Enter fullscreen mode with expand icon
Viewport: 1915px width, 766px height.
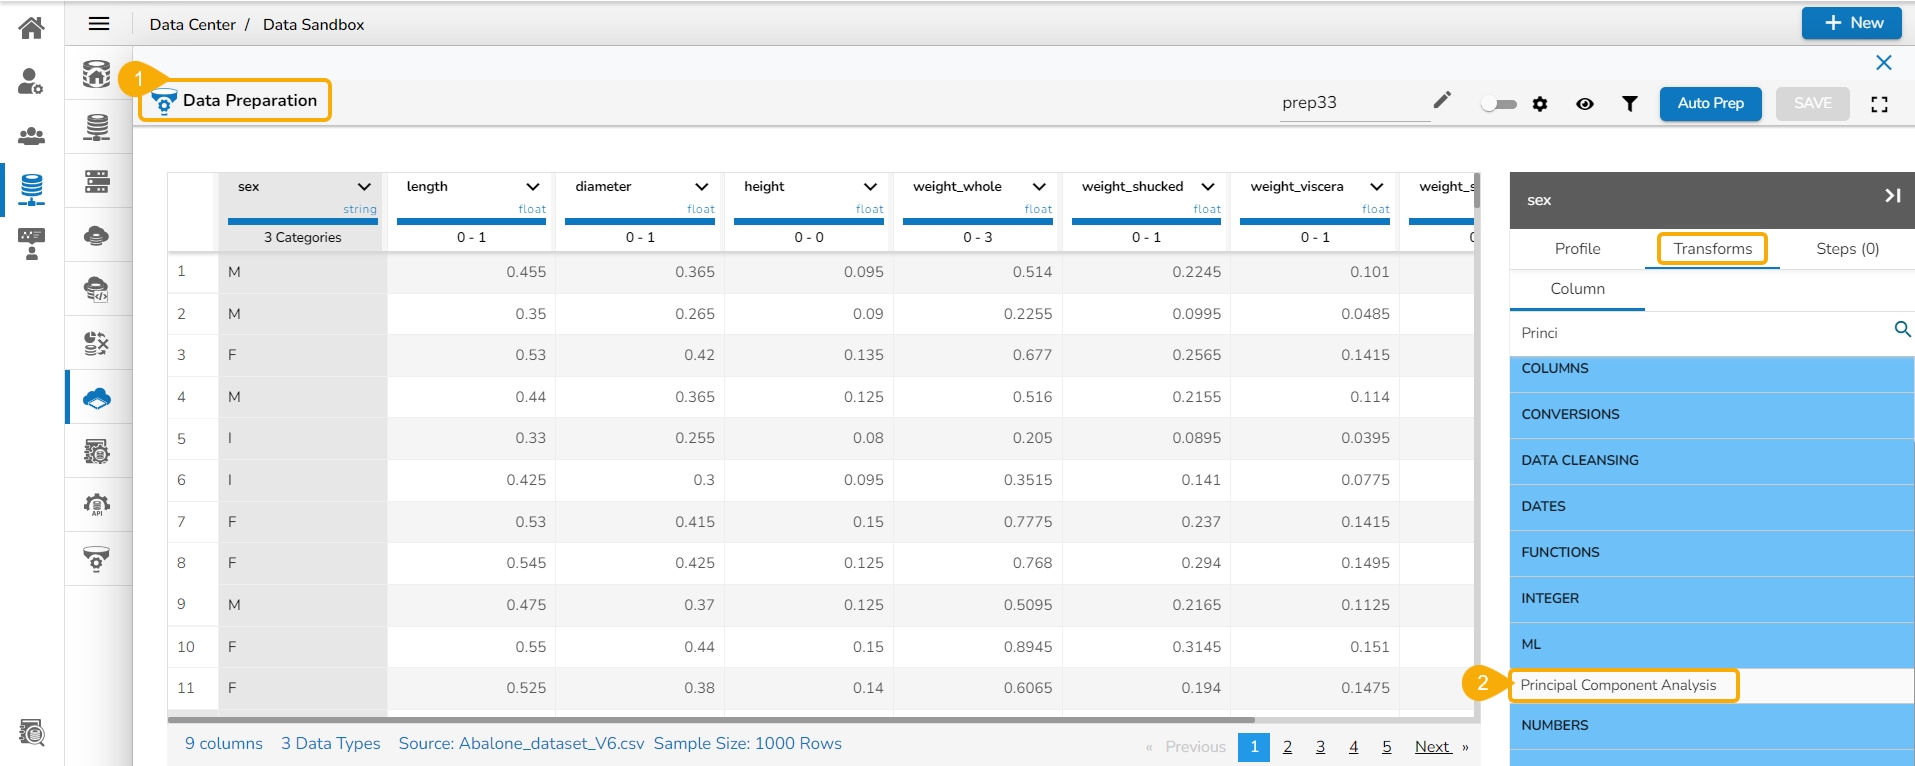(1879, 104)
